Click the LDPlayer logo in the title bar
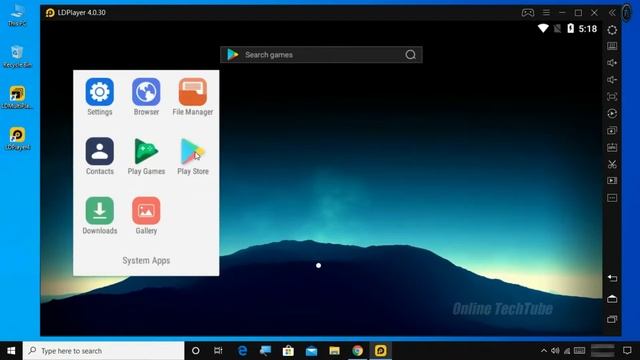640x360 pixels. coord(50,13)
